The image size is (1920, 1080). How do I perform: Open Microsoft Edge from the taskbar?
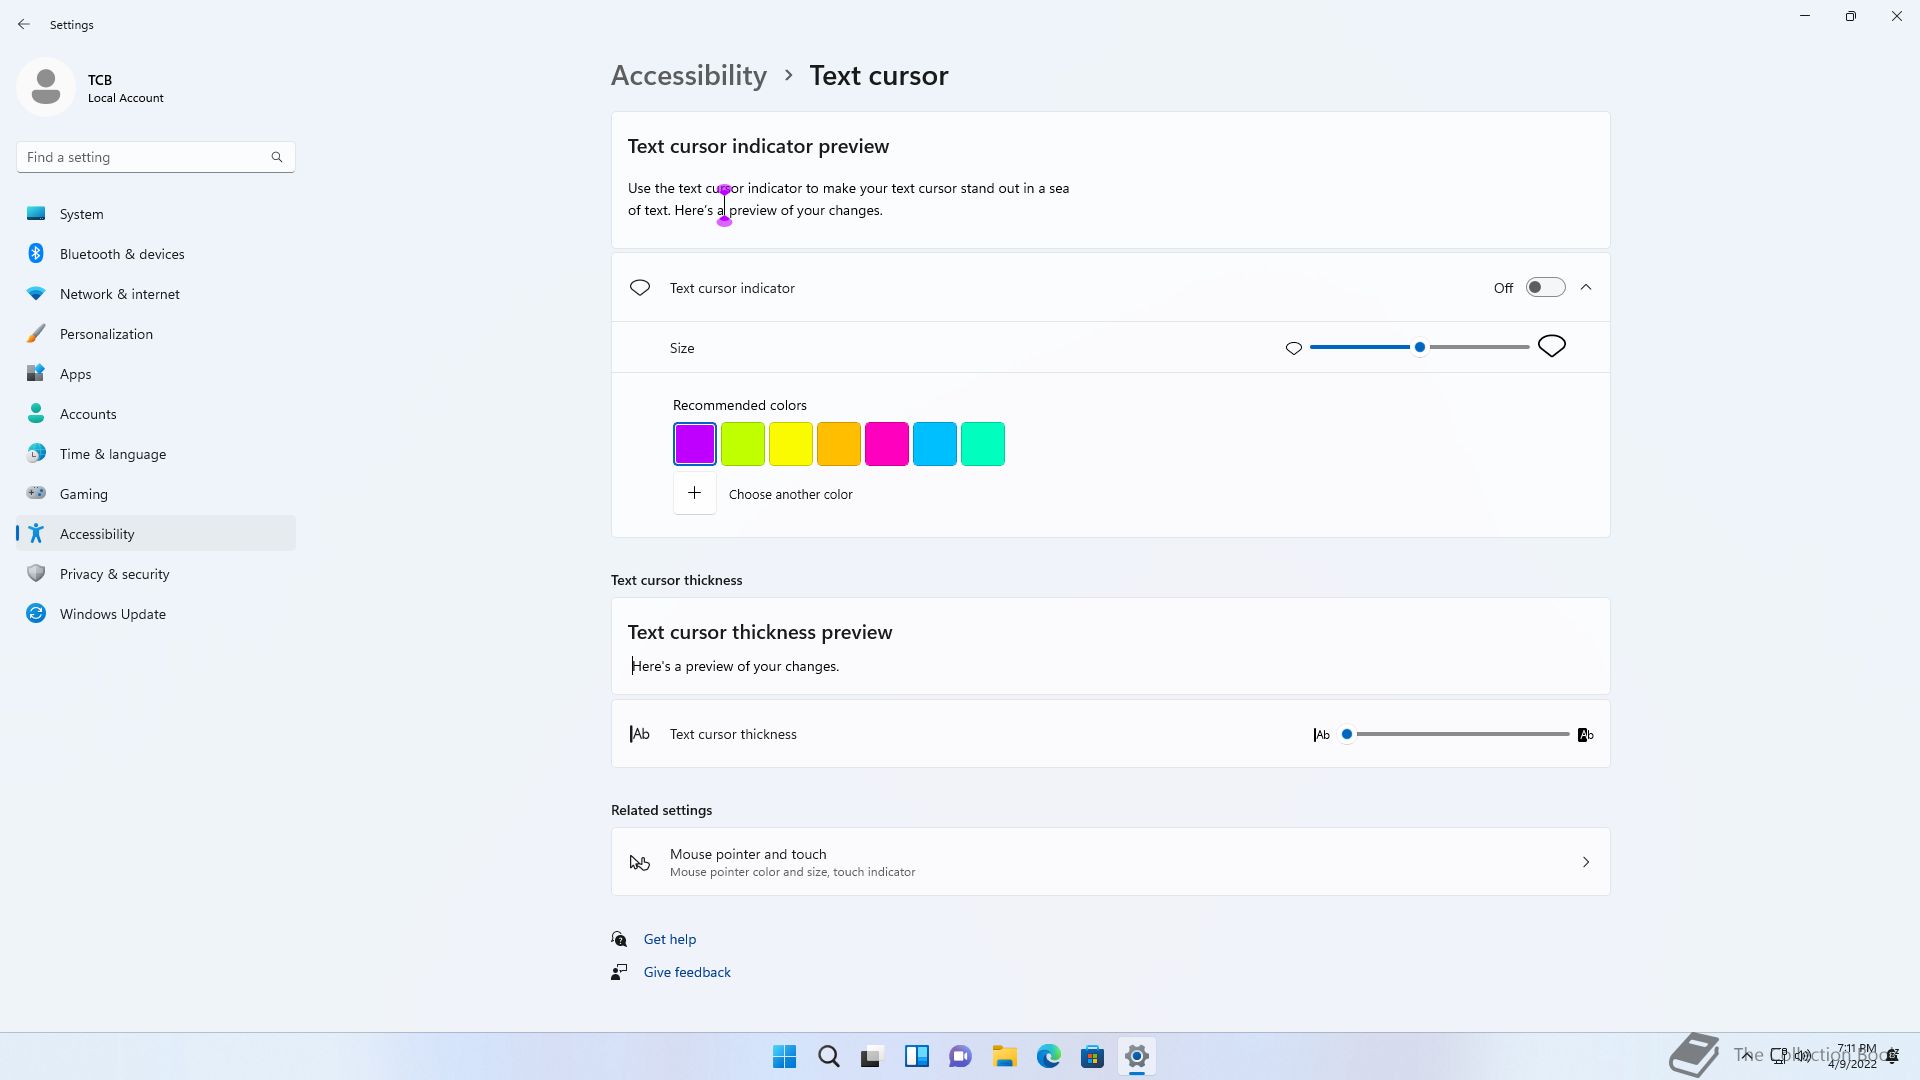[x=1048, y=1056]
